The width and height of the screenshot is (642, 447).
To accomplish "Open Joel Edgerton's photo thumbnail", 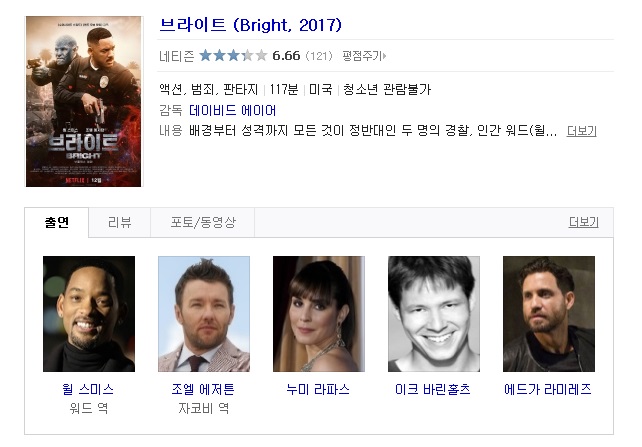I will click(204, 314).
